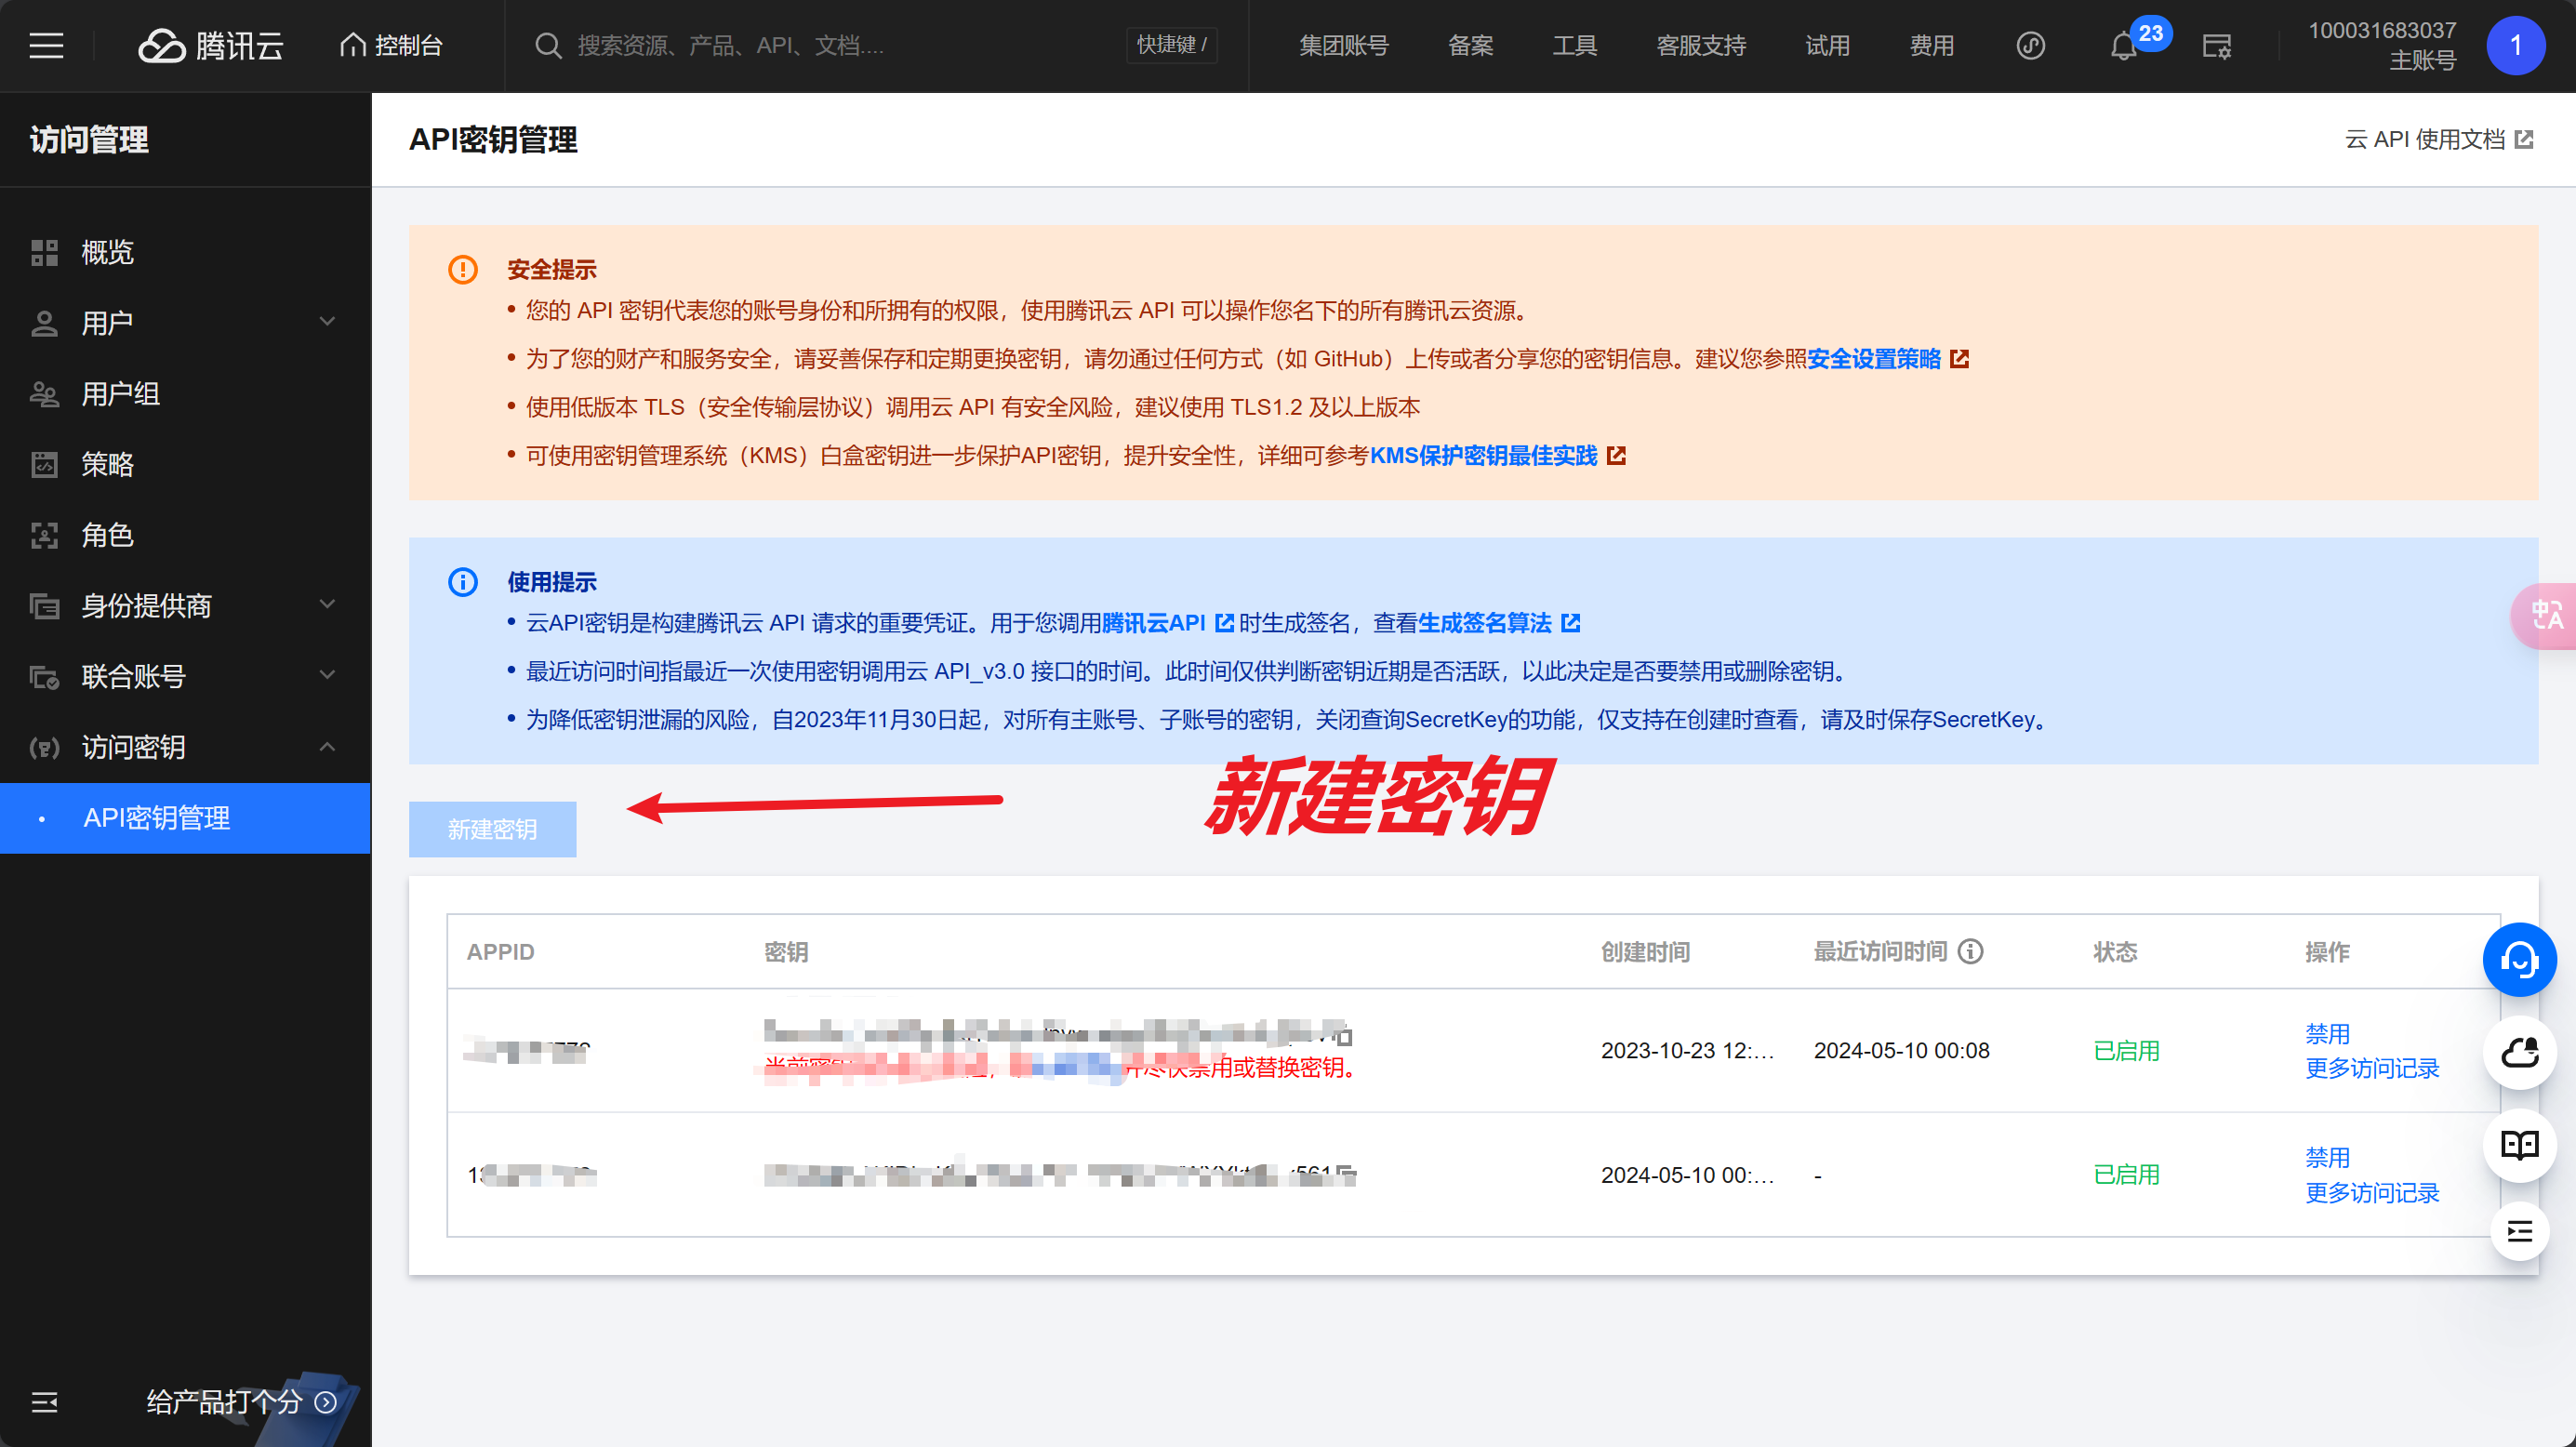Click the mini-program icon in header
The width and height of the screenshot is (2576, 1447).
click(x=2030, y=46)
